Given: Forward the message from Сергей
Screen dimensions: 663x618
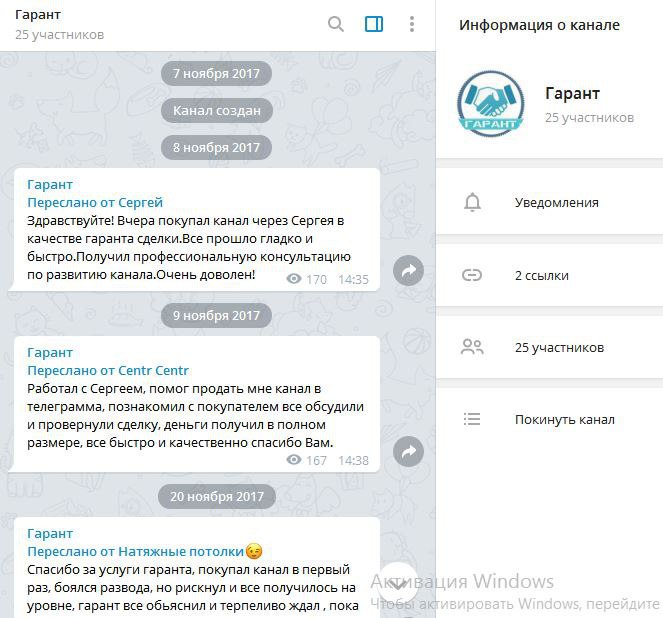Looking at the screenshot, I should (x=408, y=271).
